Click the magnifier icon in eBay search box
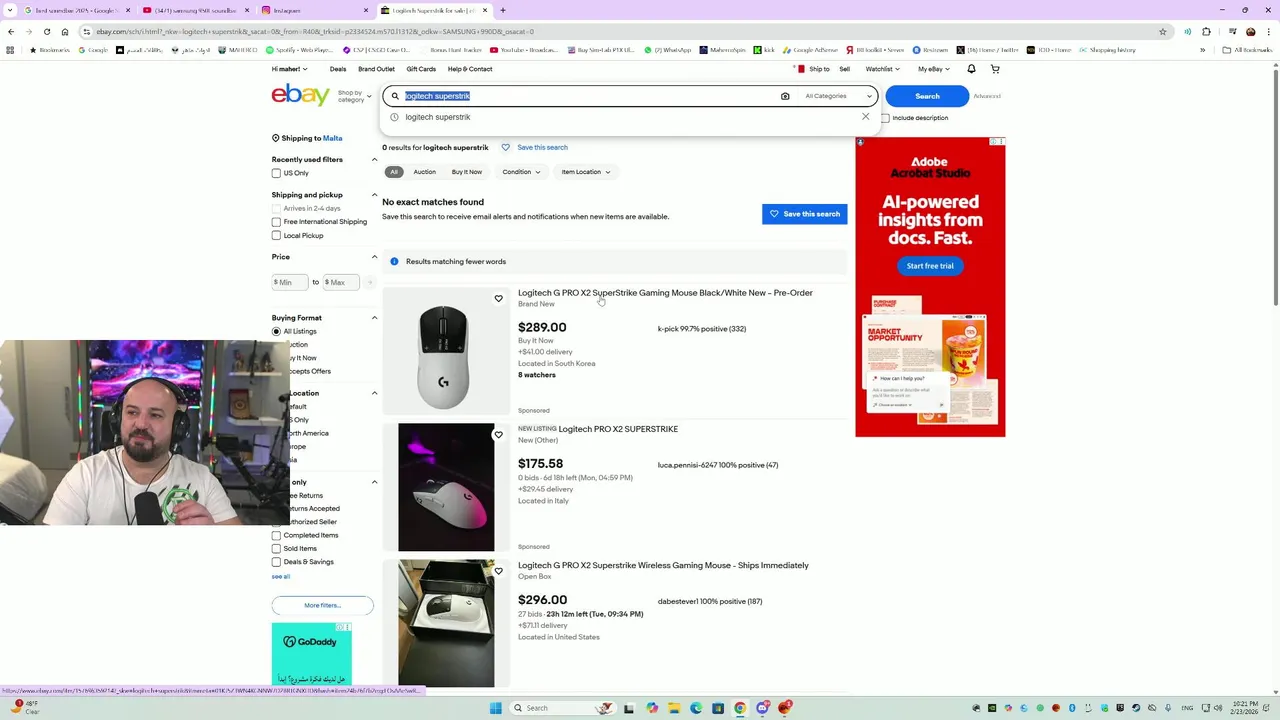This screenshot has width=1280, height=720. 395,96
